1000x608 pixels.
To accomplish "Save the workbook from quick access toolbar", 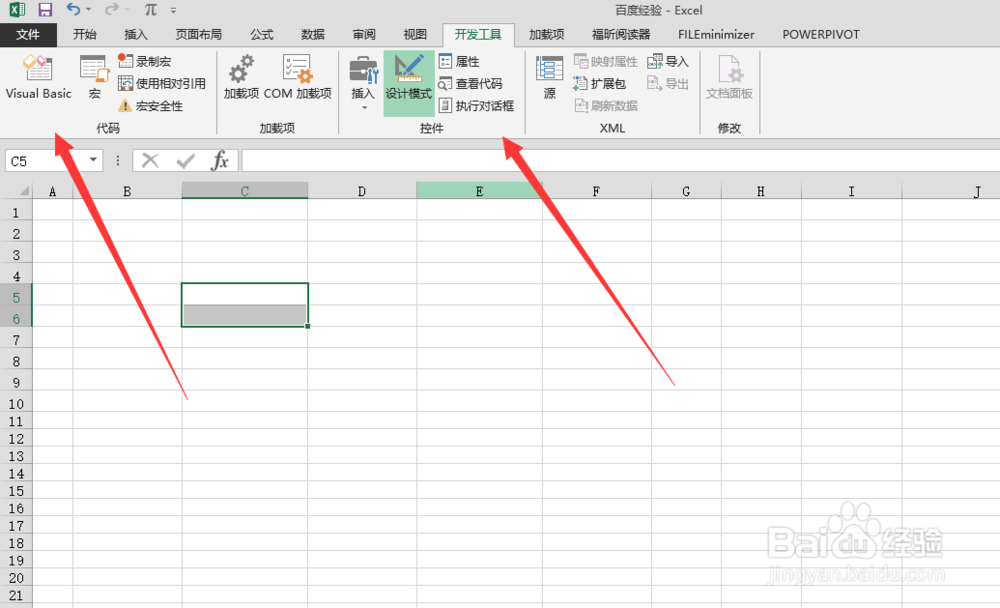I will [45, 10].
